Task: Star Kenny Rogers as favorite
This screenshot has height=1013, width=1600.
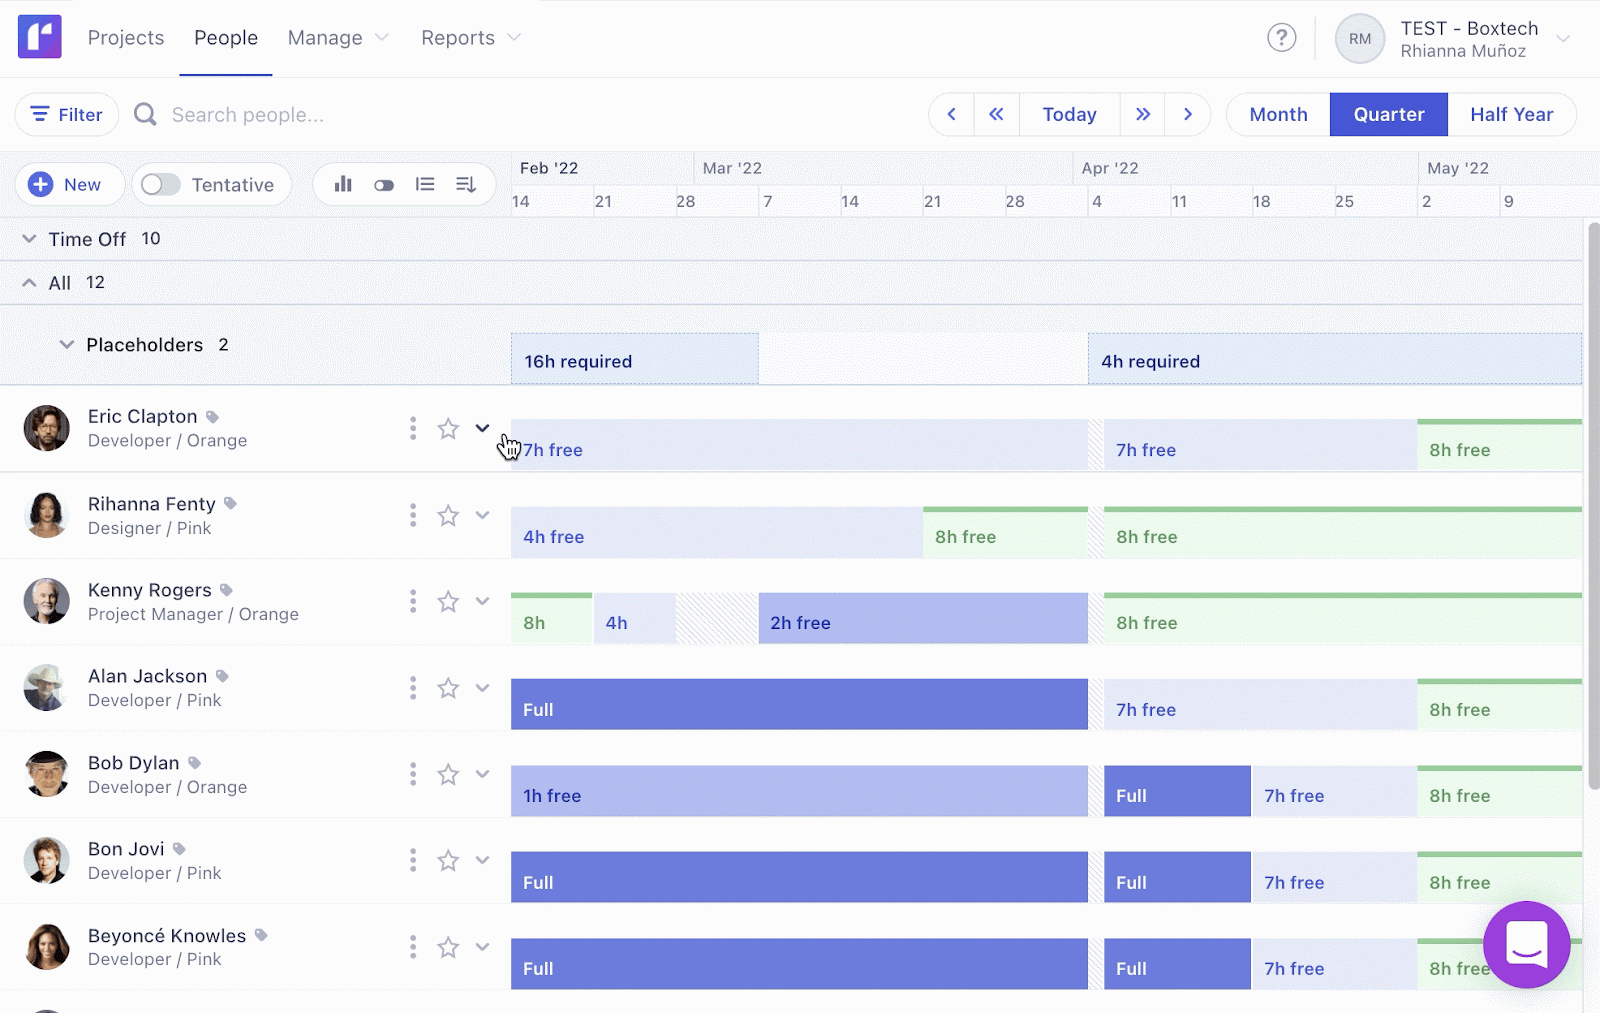Action: 447,601
